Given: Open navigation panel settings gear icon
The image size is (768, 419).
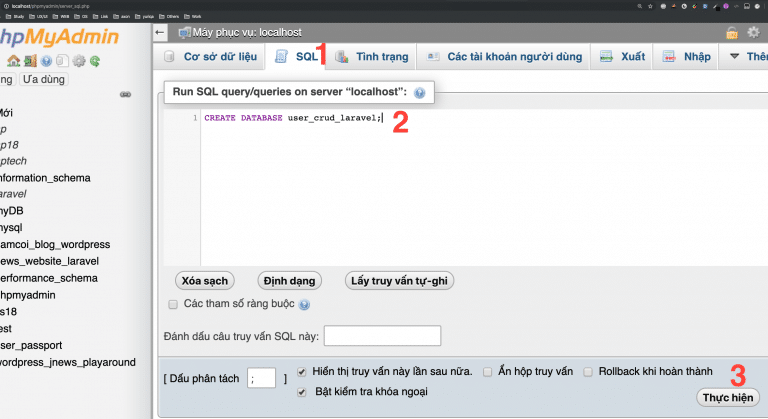Looking at the screenshot, I should [78, 61].
